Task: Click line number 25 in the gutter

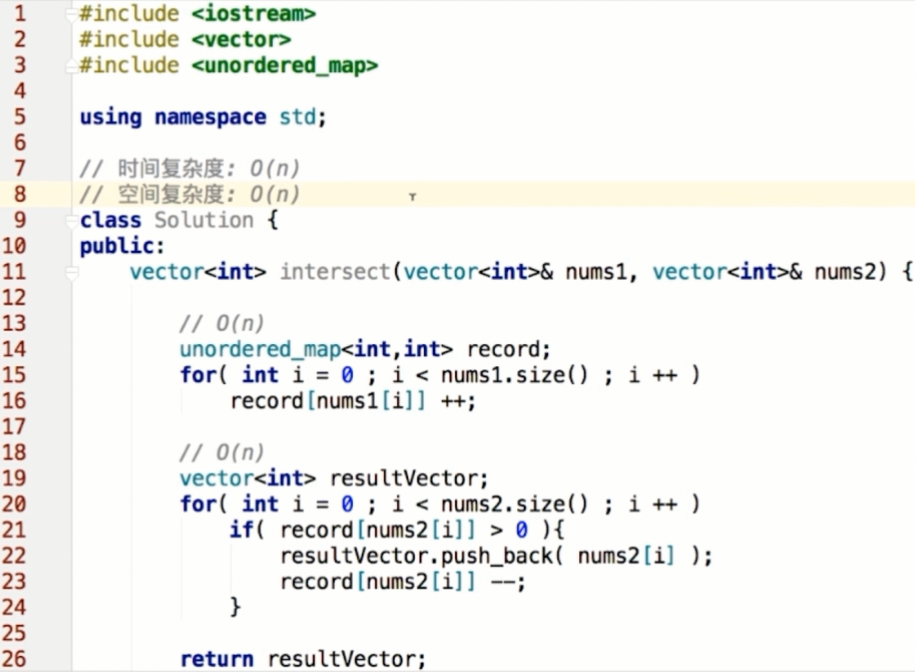Action: click(15, 633)
